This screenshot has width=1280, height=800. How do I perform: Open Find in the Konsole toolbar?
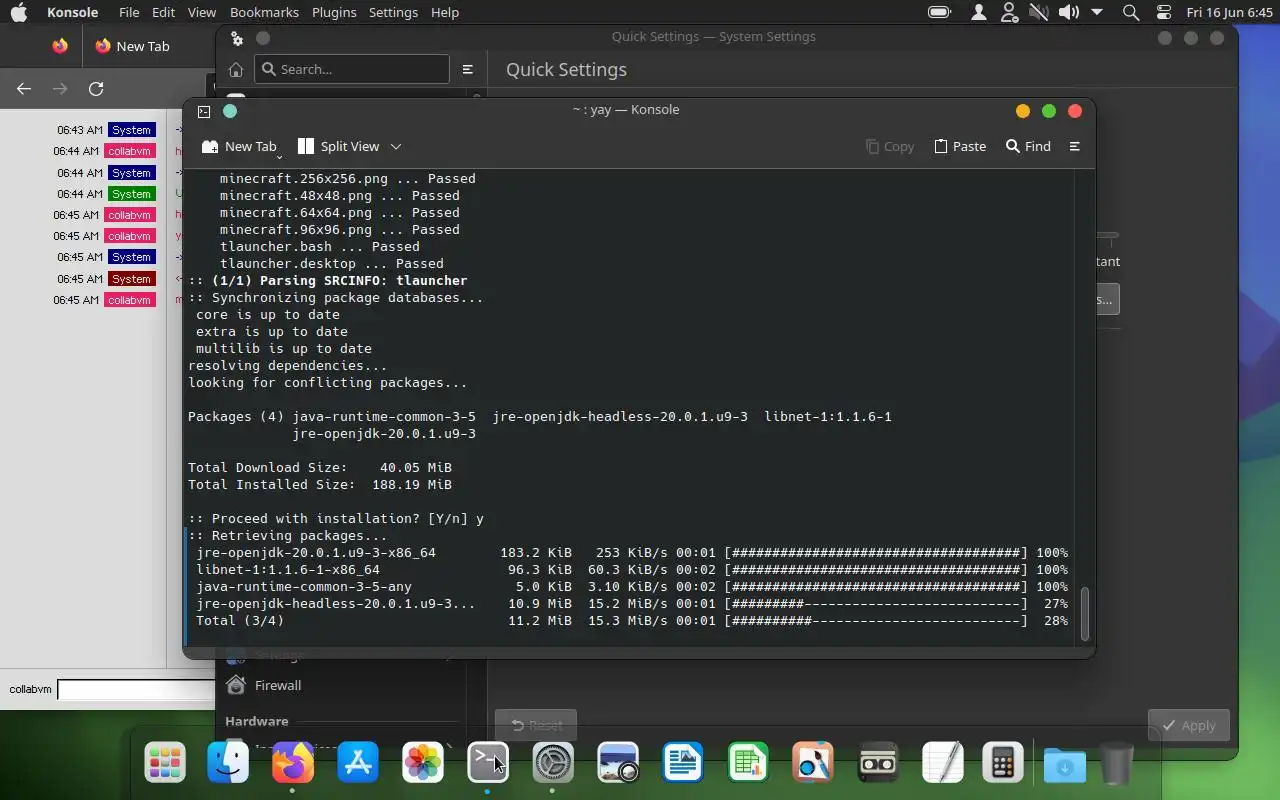[x=1028, y=146]
